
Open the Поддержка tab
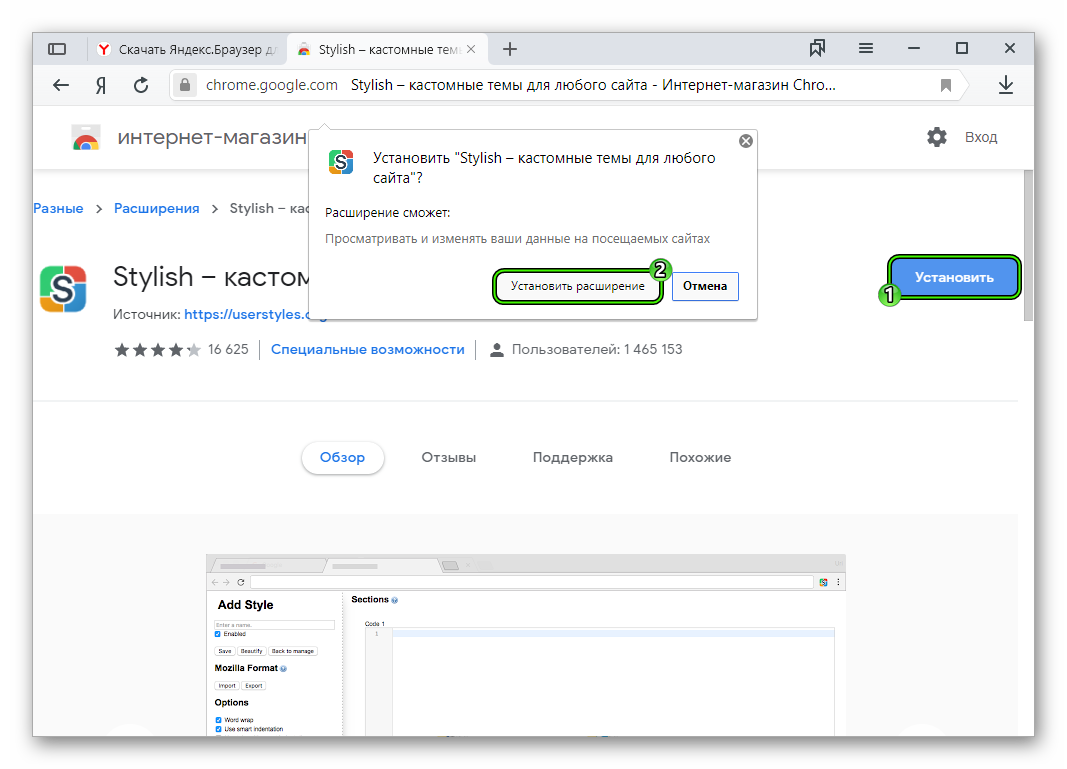coord(573,457)
